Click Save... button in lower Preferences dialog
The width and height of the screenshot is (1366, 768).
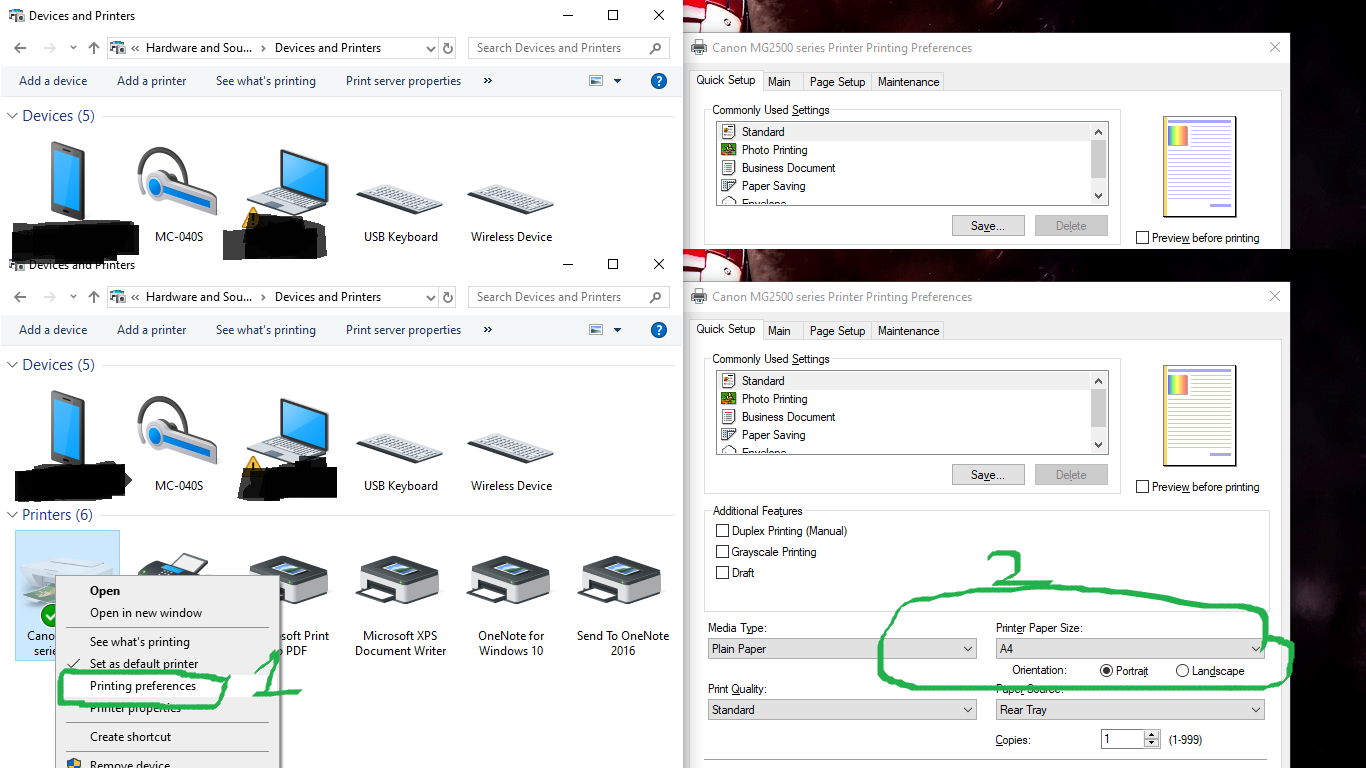(988, 475)
